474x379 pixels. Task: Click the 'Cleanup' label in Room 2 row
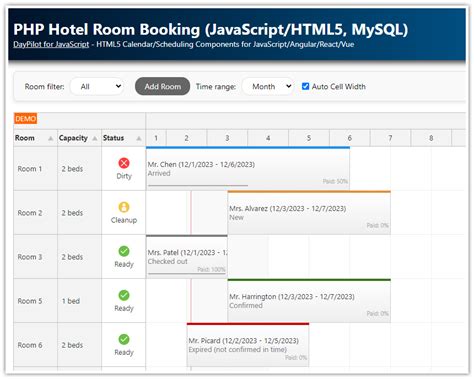pos(124,220)
